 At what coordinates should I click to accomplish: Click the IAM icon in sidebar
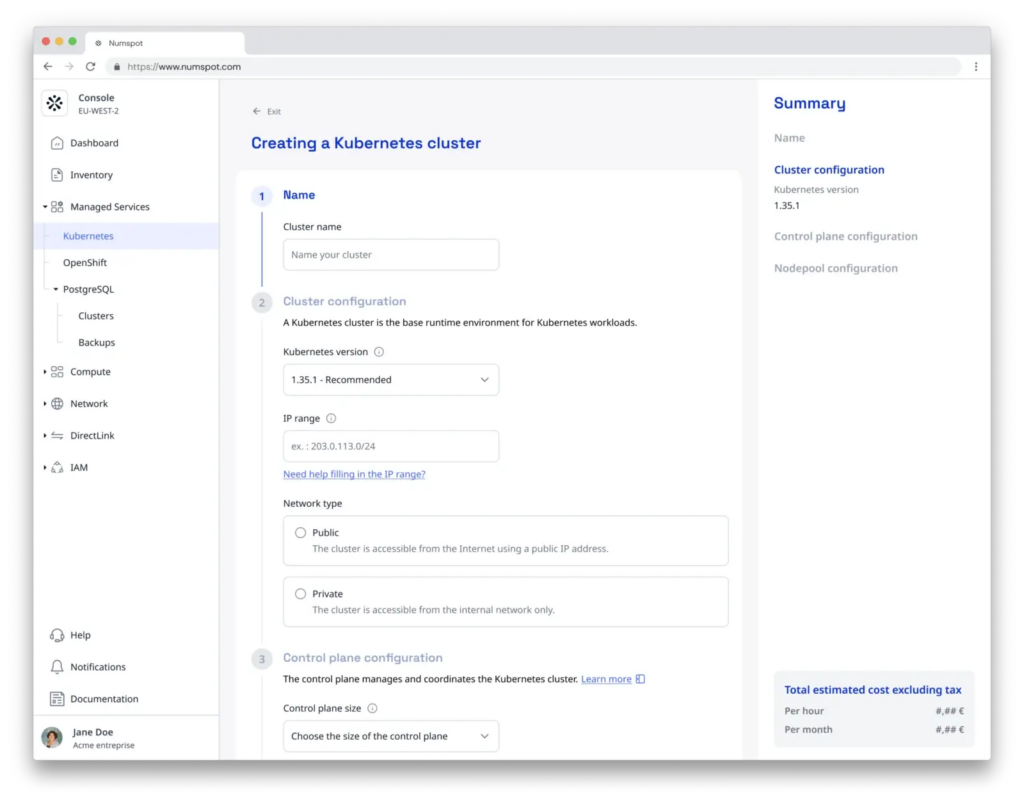(x=57, y=468)
